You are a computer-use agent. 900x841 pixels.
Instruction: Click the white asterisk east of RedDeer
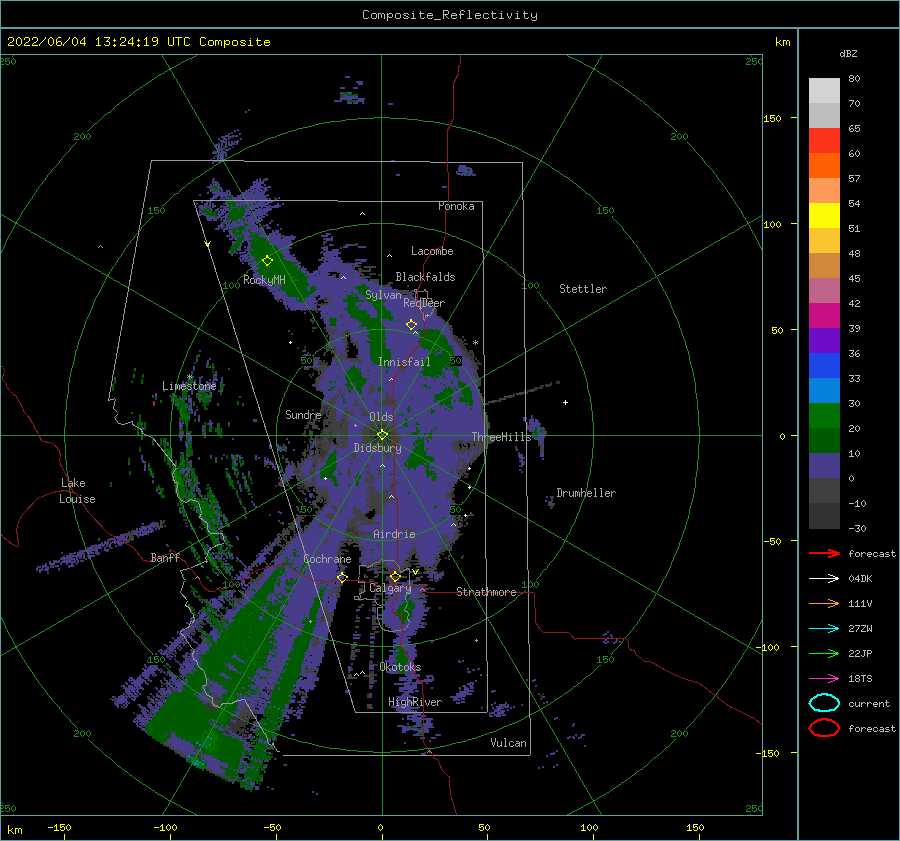[x=475, y=343]
